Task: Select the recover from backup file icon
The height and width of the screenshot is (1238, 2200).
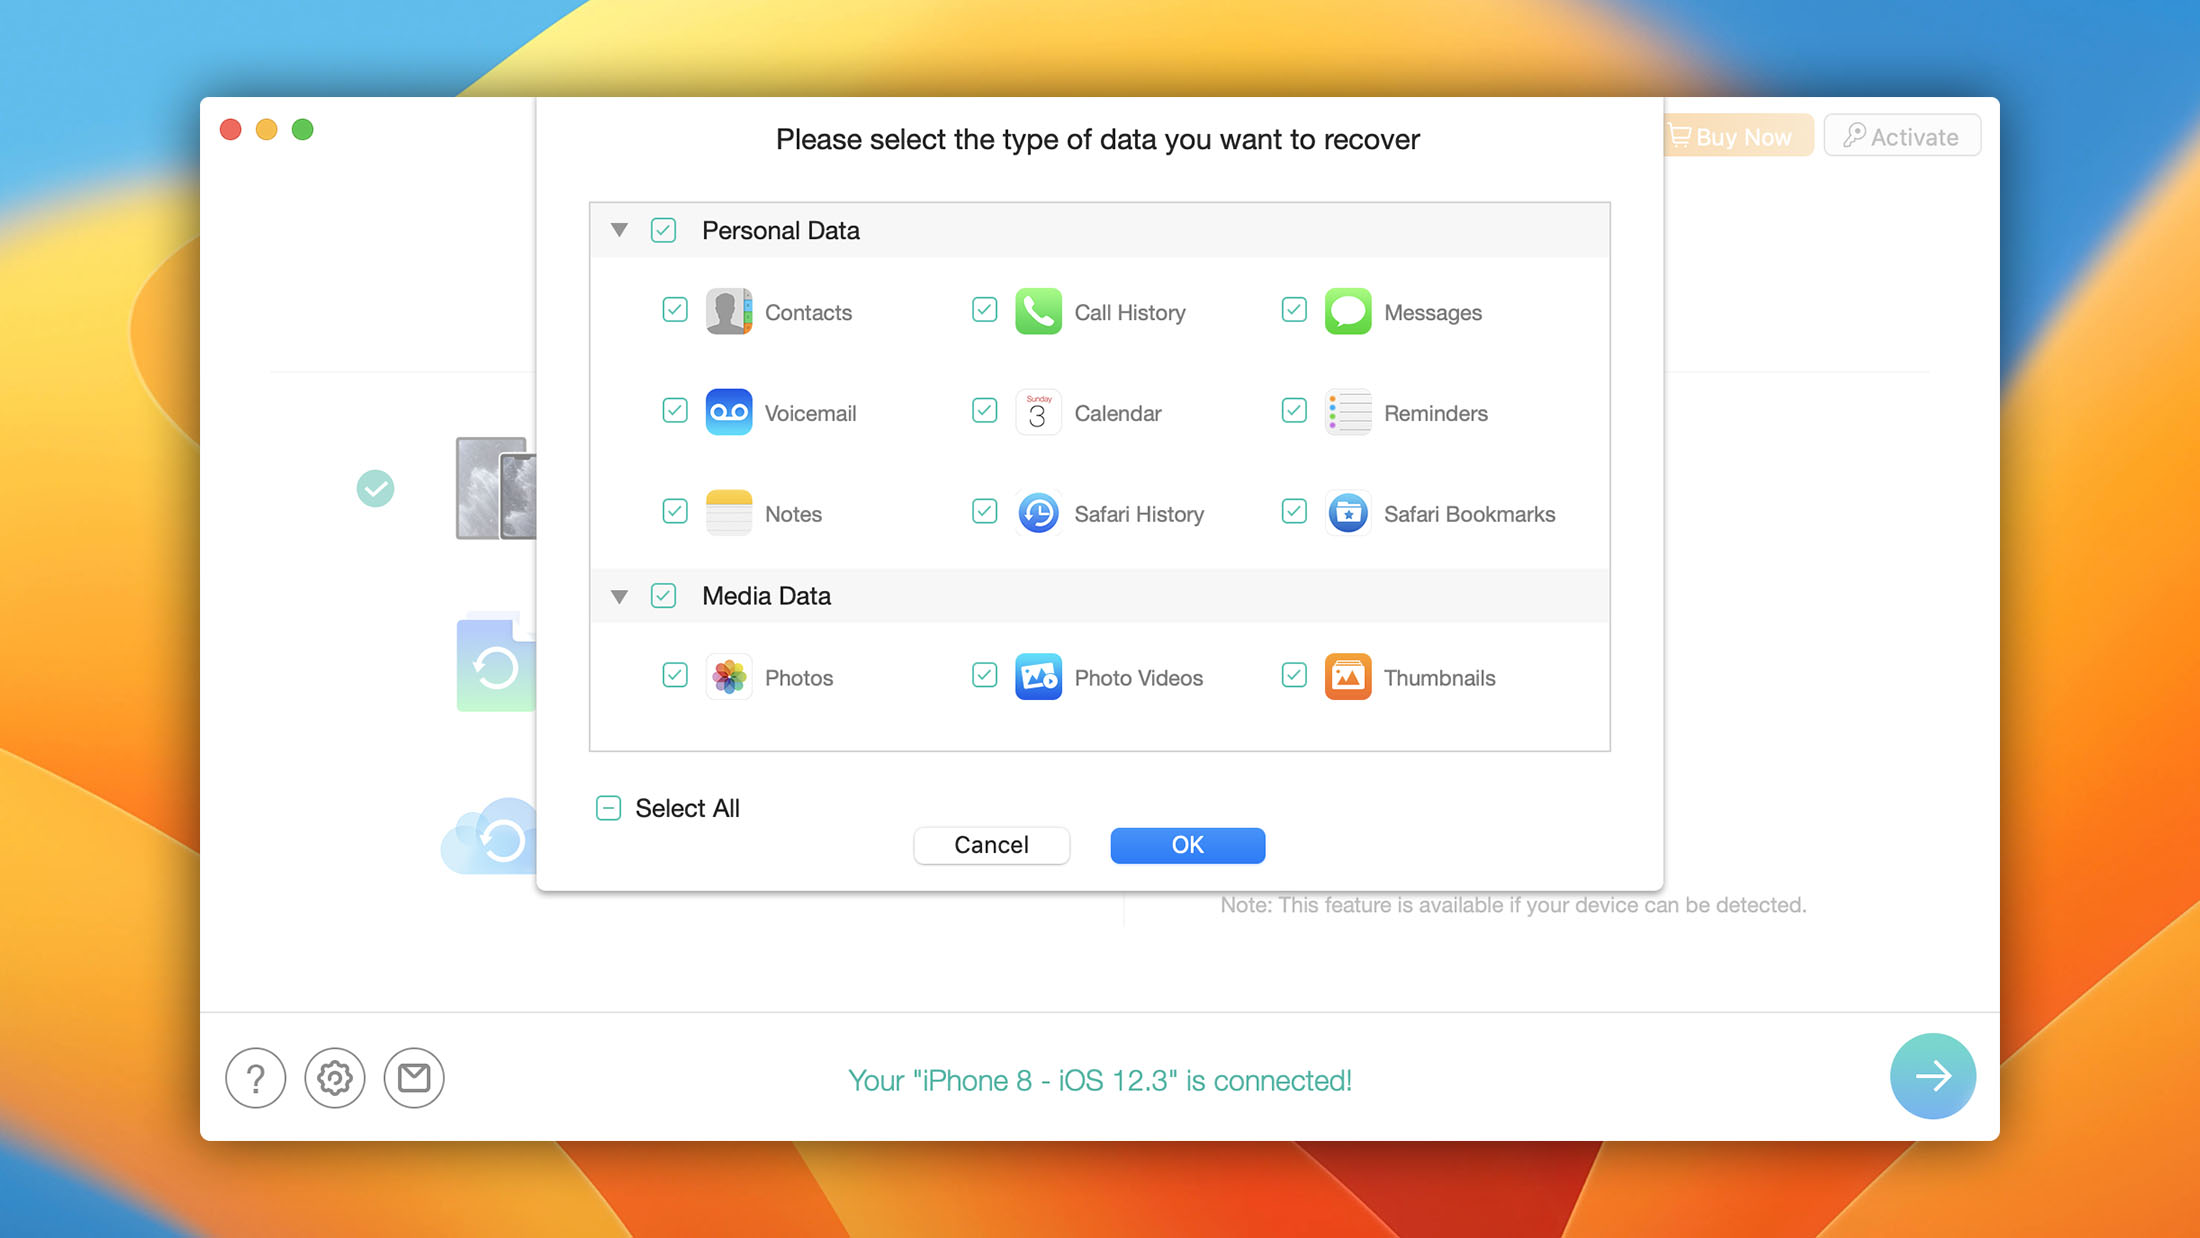Action: click(496, 662)
